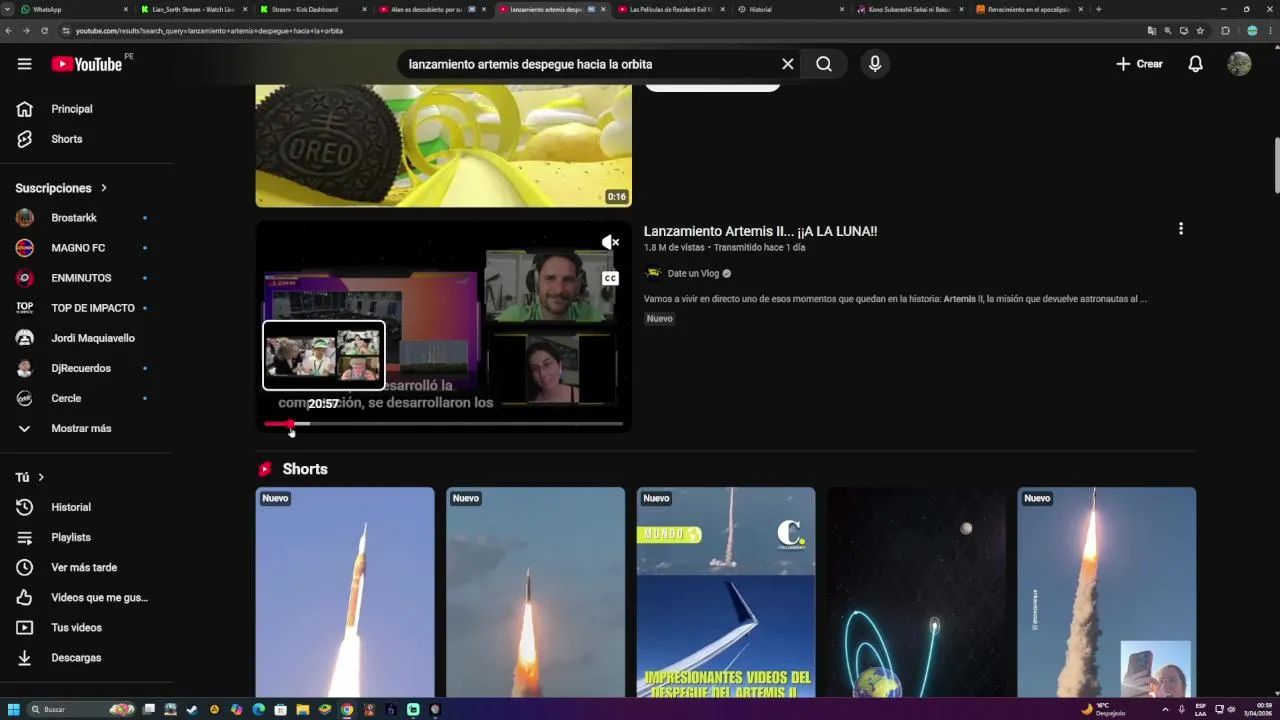Switch to the Renacimiento en el apocalipsis tab

tap(1028, 9)
